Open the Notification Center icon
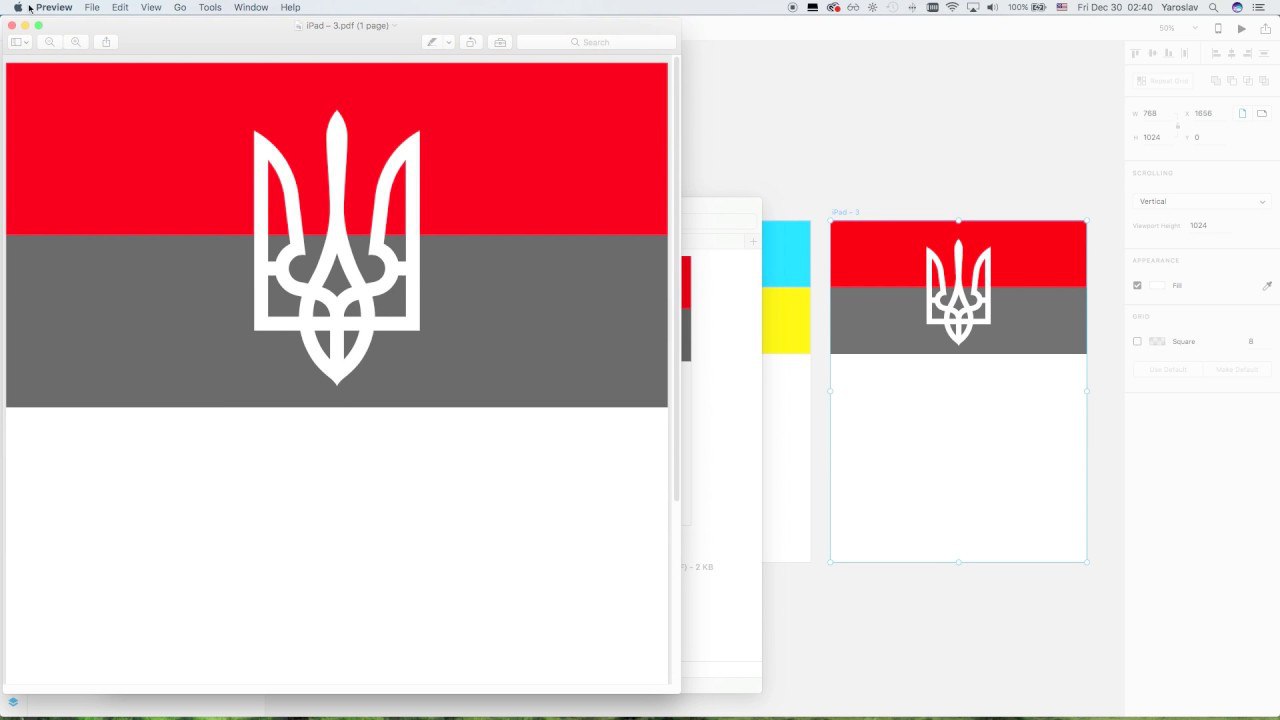Screen dimensions: 1280x720 pos(1258,7)
